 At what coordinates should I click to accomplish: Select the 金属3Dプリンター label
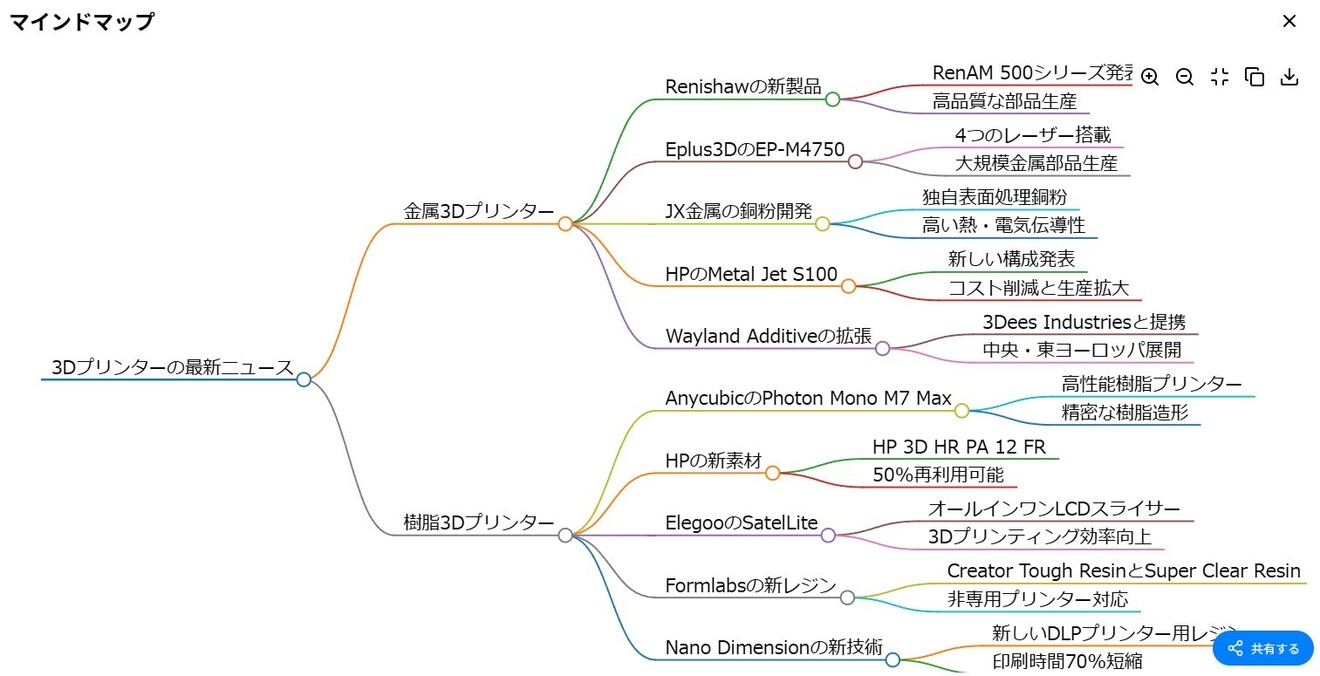(479, 212)
